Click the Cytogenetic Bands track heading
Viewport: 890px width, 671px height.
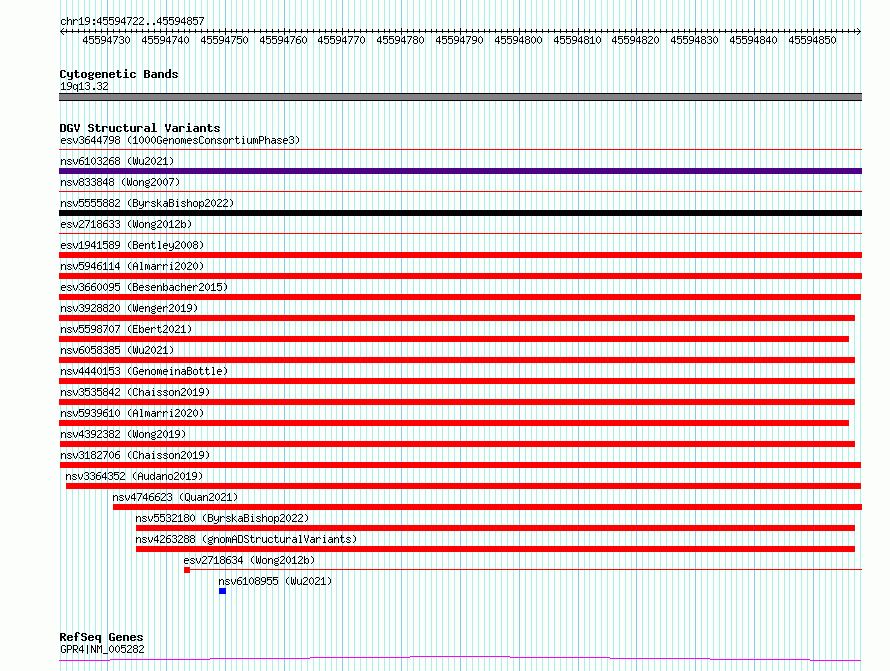point(119,74)
